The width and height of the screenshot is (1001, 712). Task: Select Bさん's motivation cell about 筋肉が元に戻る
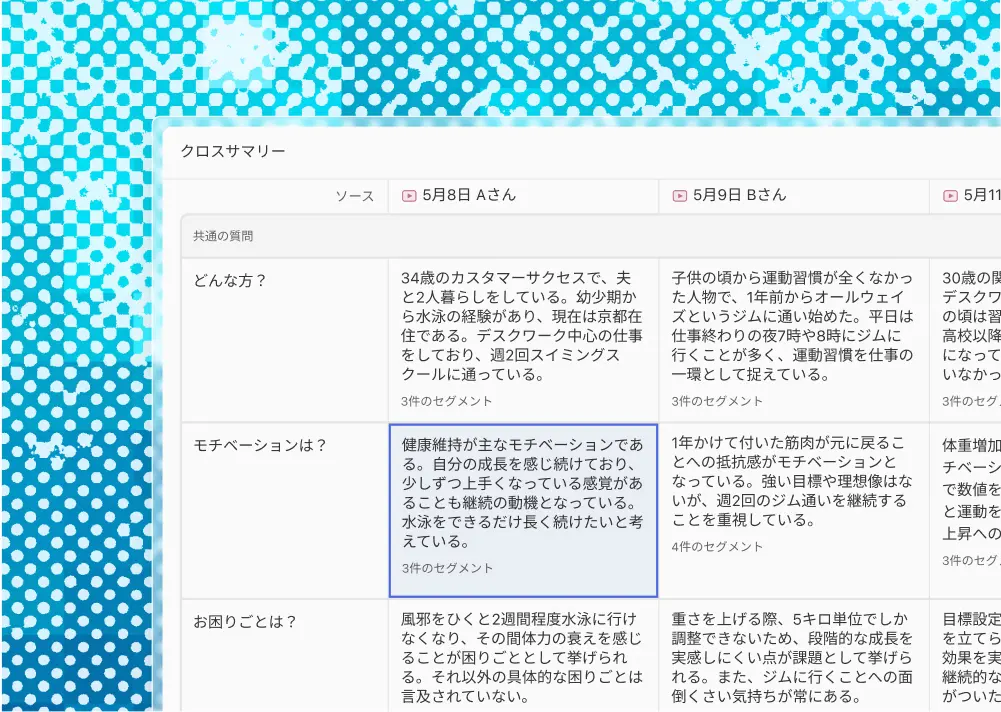tap(792, 482)
